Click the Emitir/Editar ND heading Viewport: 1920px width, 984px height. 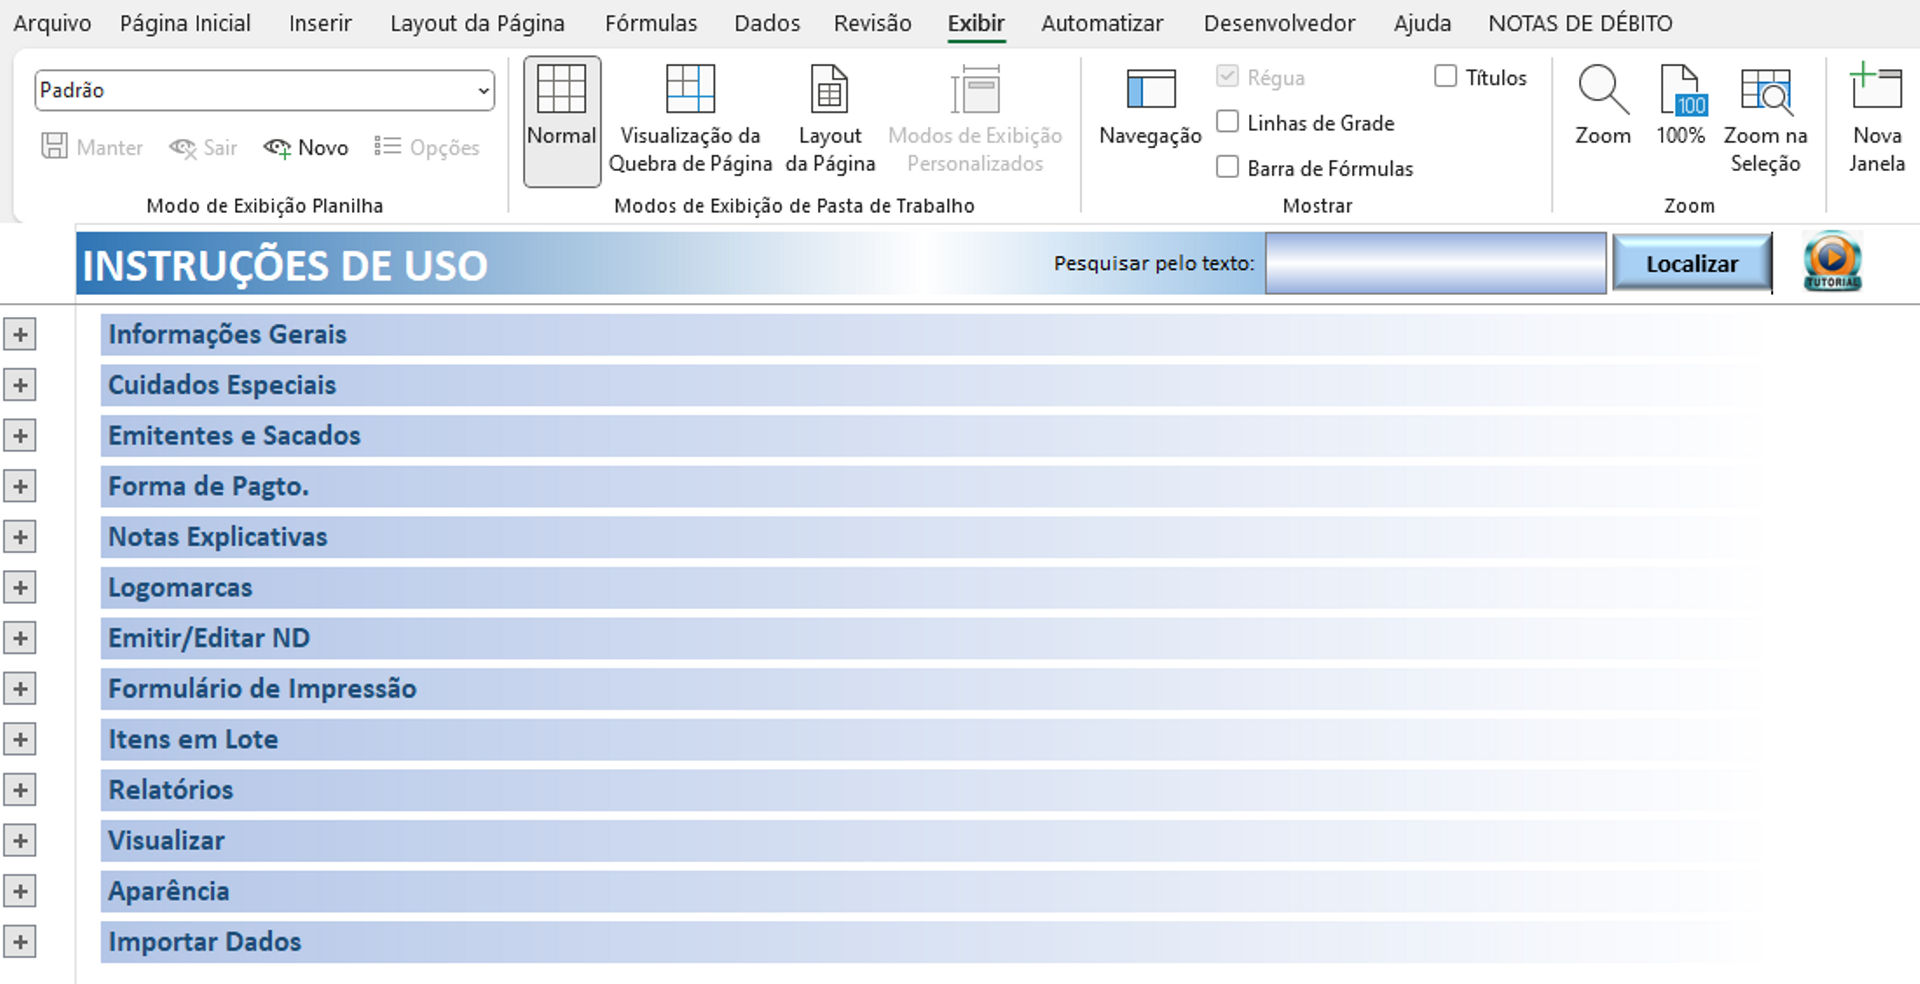[x=209, y=638]
